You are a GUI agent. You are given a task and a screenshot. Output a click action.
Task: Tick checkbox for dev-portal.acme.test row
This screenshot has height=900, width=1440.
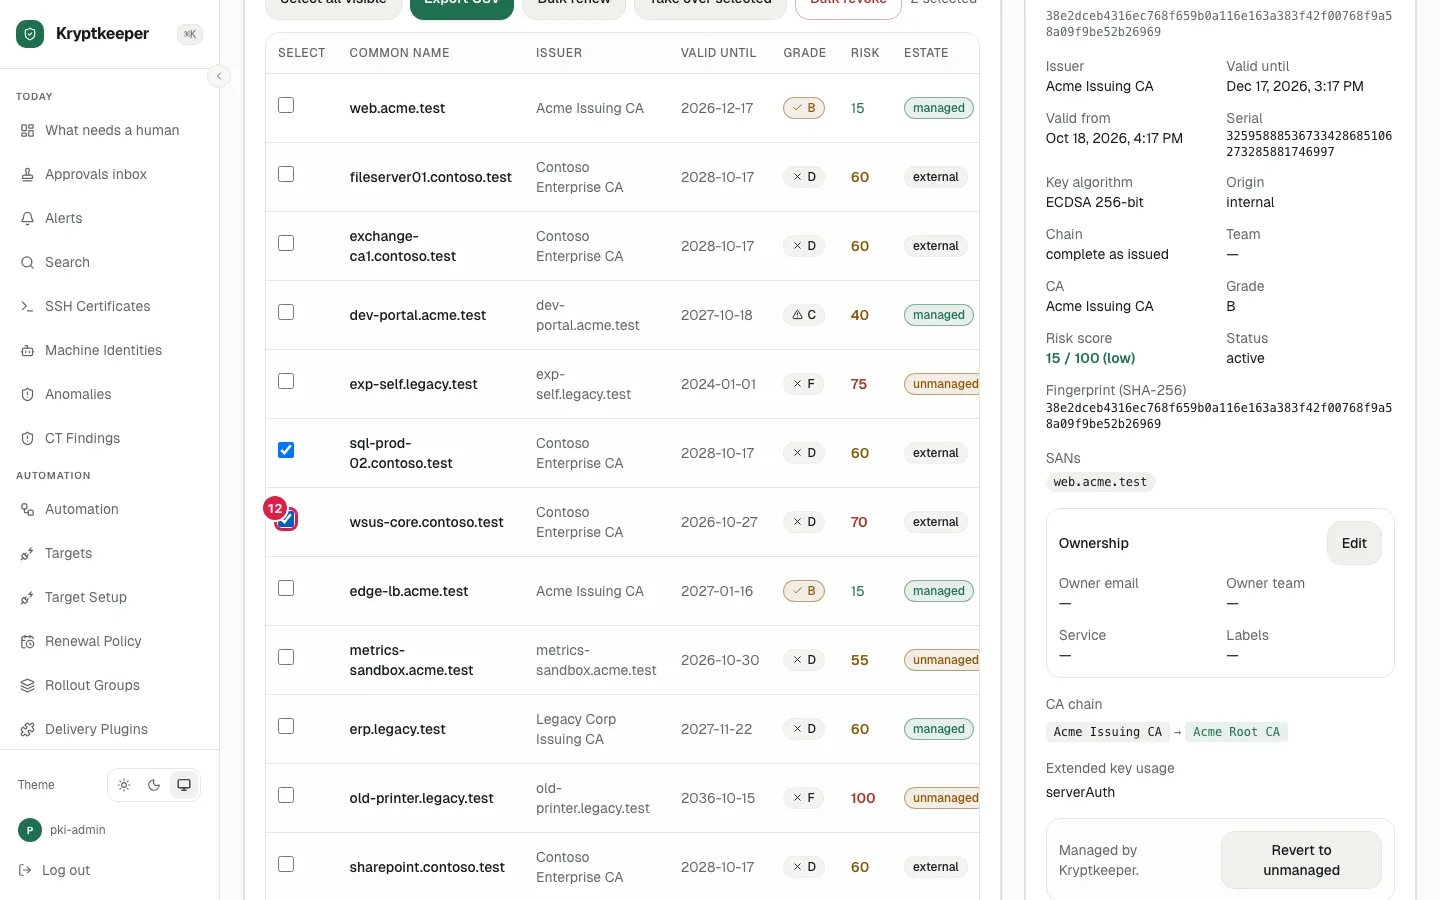pos(286,312)
